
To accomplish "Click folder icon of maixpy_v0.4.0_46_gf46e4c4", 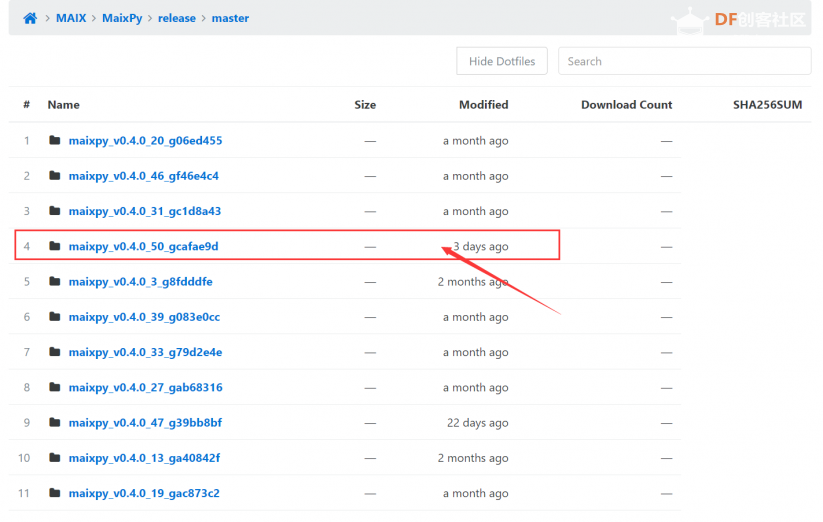I will 55,175.
